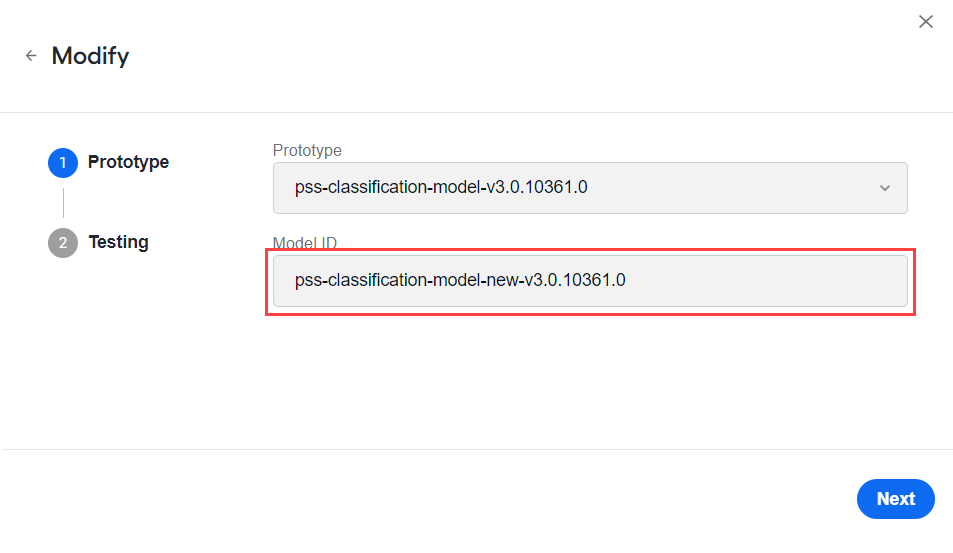Screen dimensions: 953x553
Task: Jump to the Testing step label
Action: [x=119, y=242]
